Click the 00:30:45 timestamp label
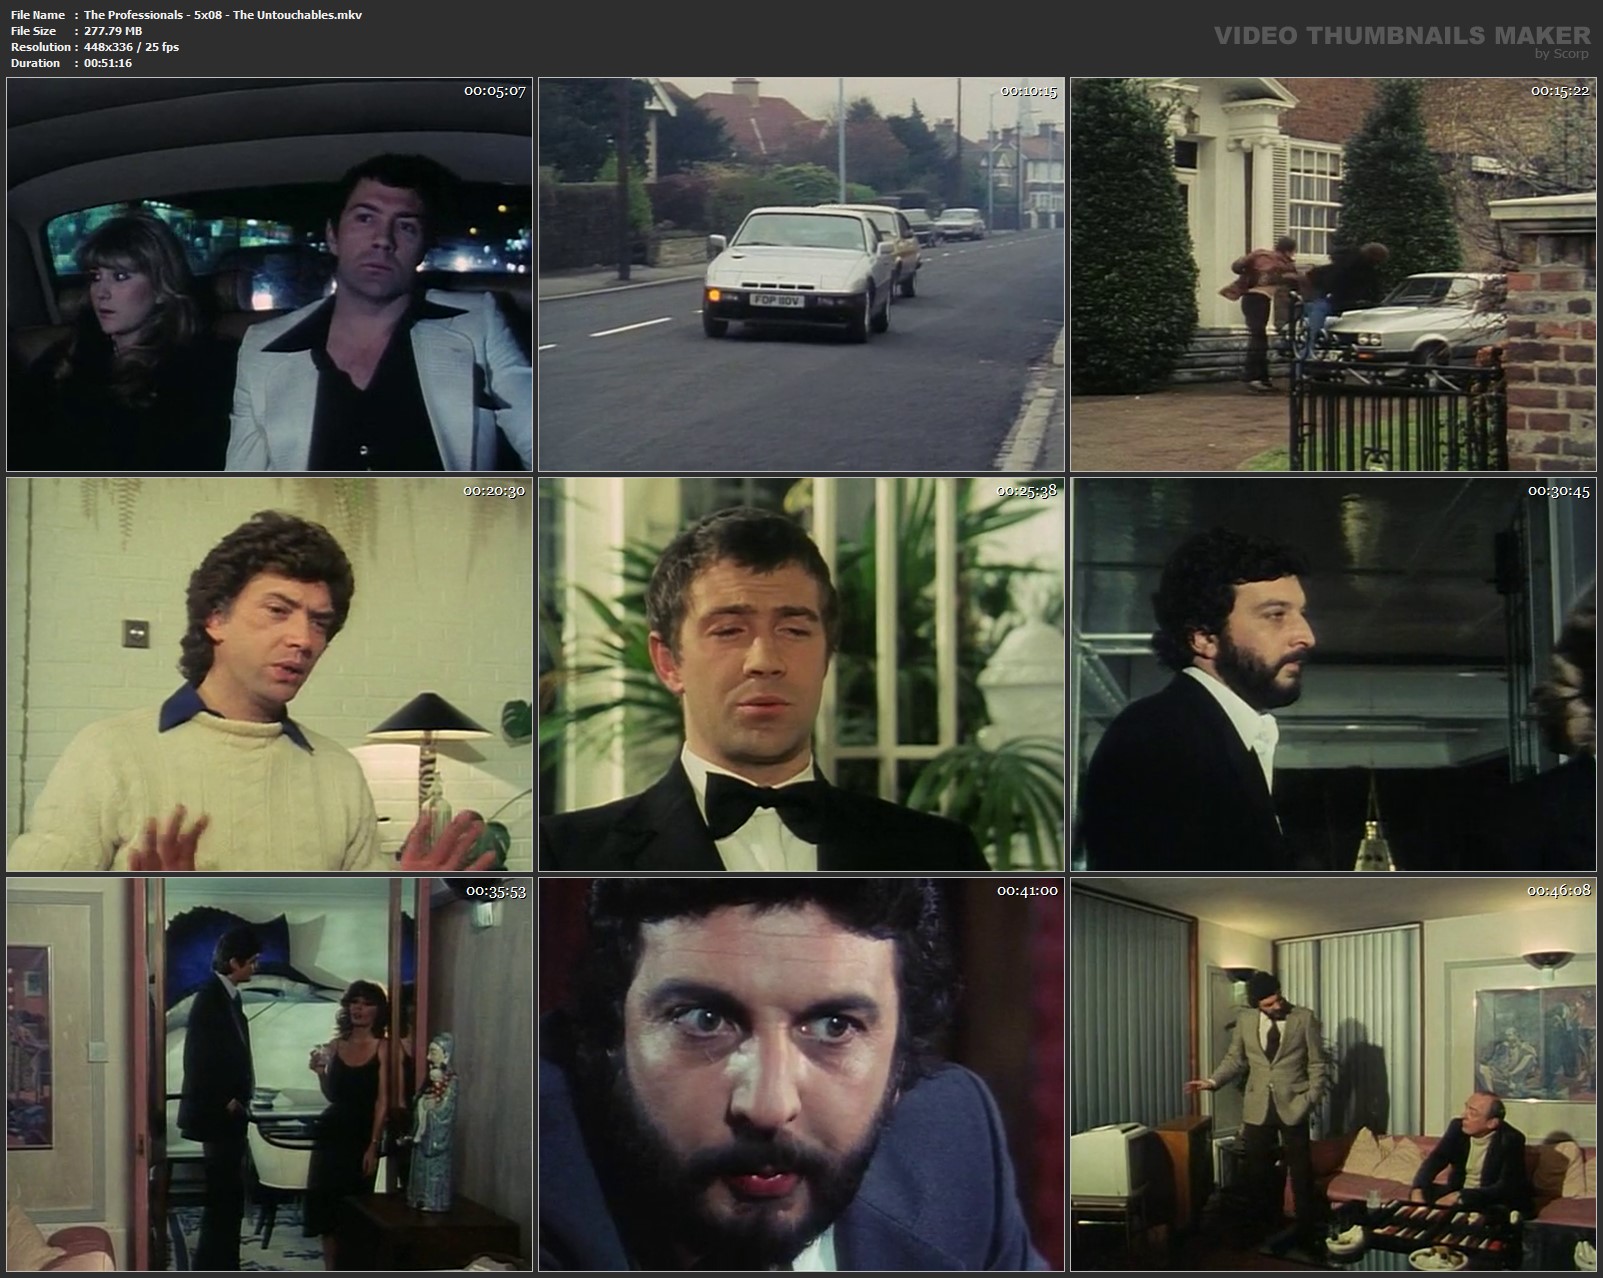This screenshot has width=1603, height=1278. [1559, 491]
